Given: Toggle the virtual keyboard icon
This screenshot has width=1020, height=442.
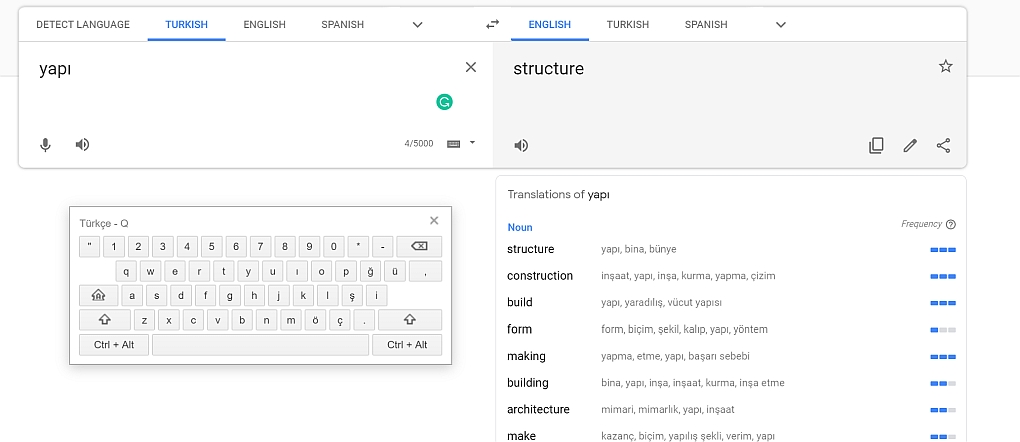Looking at the screenshot, I should (453, 144).
